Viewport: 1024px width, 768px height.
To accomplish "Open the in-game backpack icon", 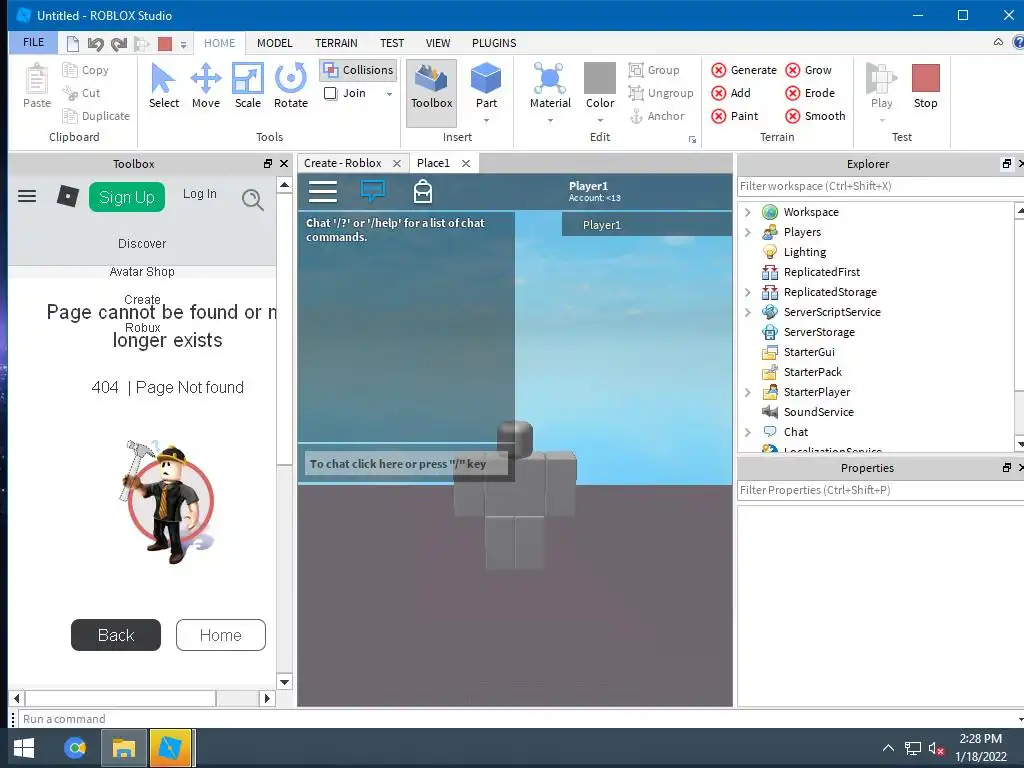I will (x=423, y=191).
